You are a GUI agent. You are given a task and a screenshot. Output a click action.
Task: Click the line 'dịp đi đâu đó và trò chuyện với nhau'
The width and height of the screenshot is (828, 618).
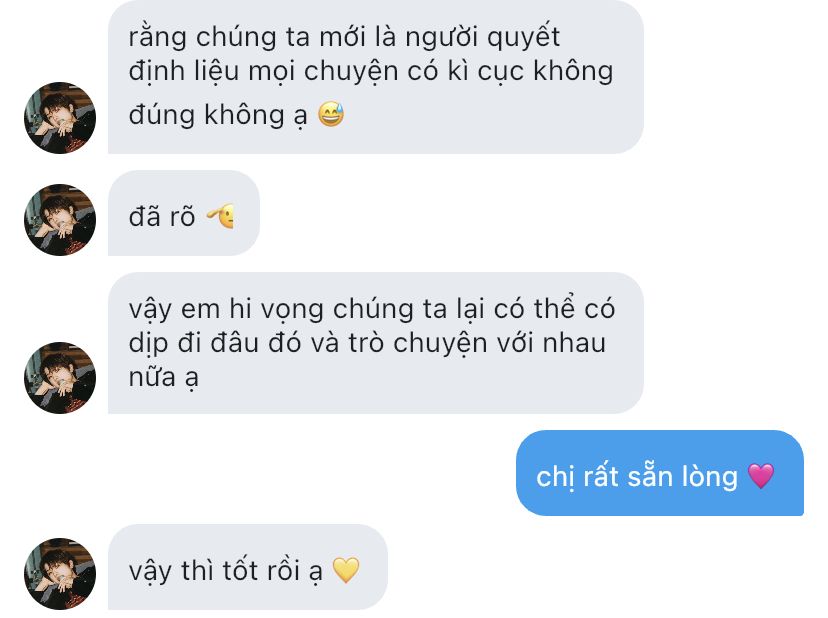click(x=367, y=343)
